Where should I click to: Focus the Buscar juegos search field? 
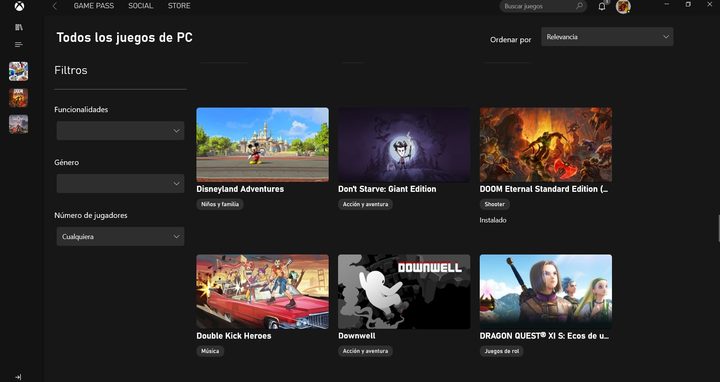pos(543,6)
